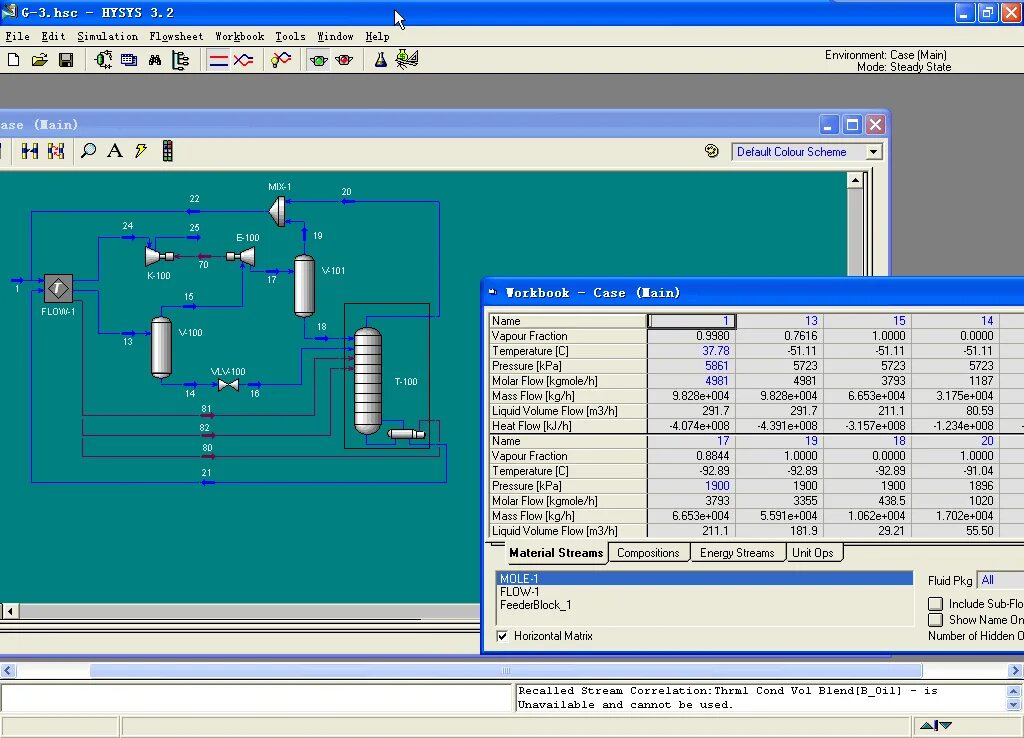Click main window horizontal scrollbar right arrow
This screenshot has width=1024, height=738.
(x=1015, y=670)
